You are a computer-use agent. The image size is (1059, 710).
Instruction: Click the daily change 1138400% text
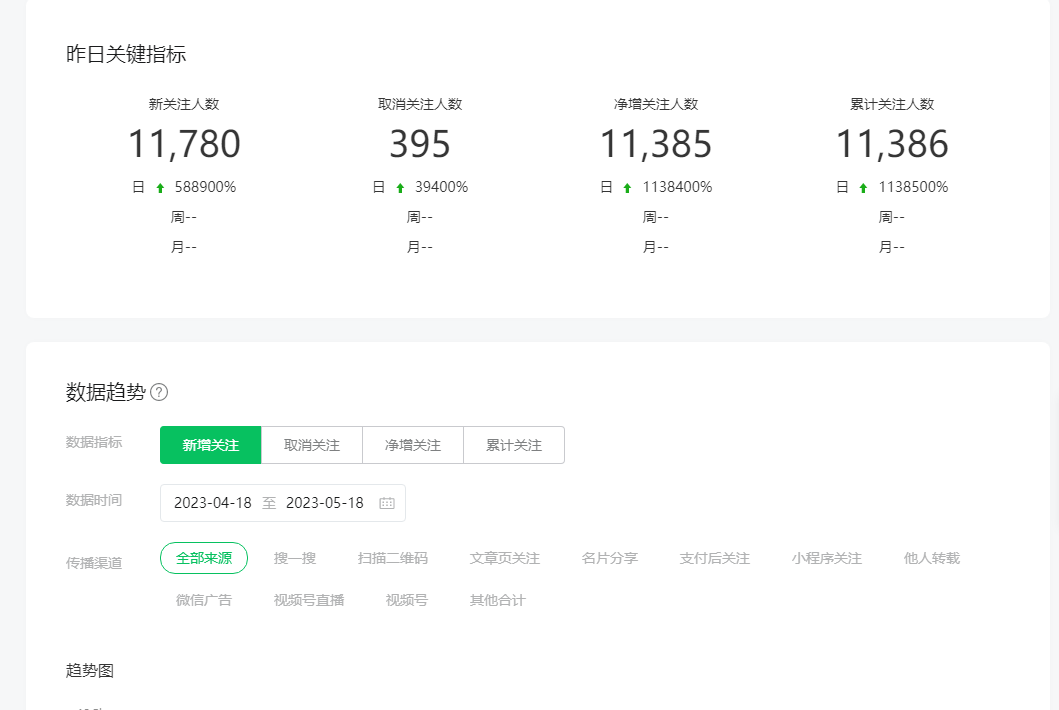click(x=677, y=187)
